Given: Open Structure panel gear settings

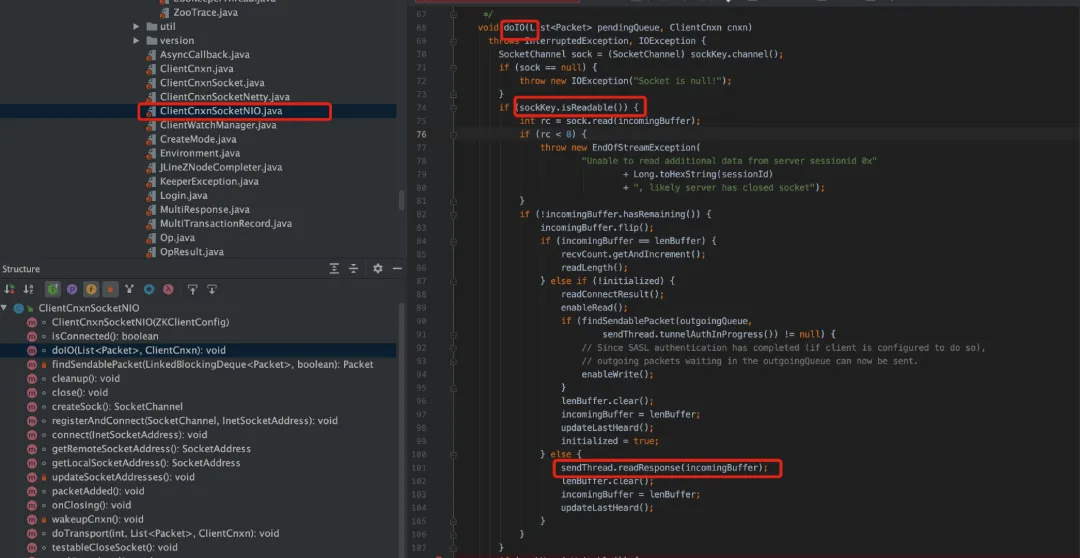Looking at the screenshot, I should [x=377, y=269].
